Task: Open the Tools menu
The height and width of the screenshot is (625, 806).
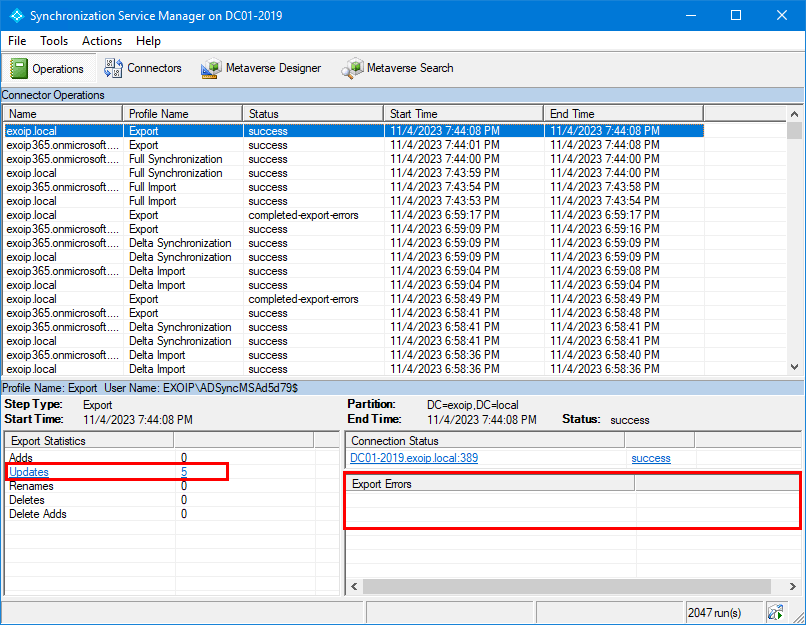Action: click(54, 41)
